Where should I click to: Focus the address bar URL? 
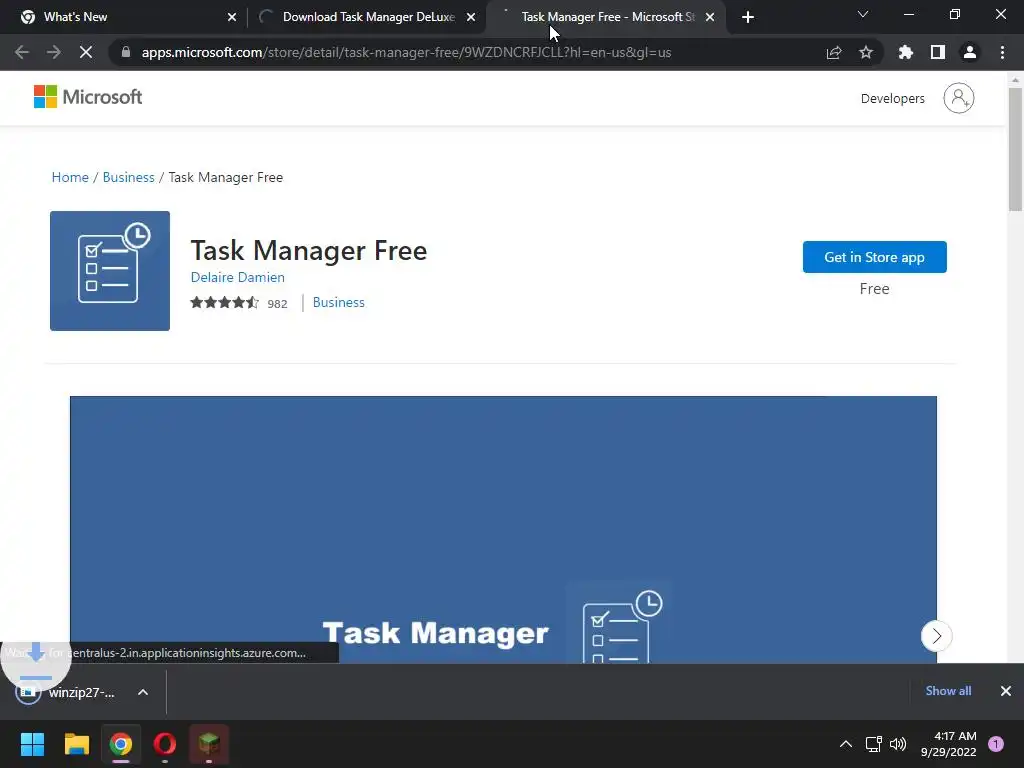click(x=406, y=52)
